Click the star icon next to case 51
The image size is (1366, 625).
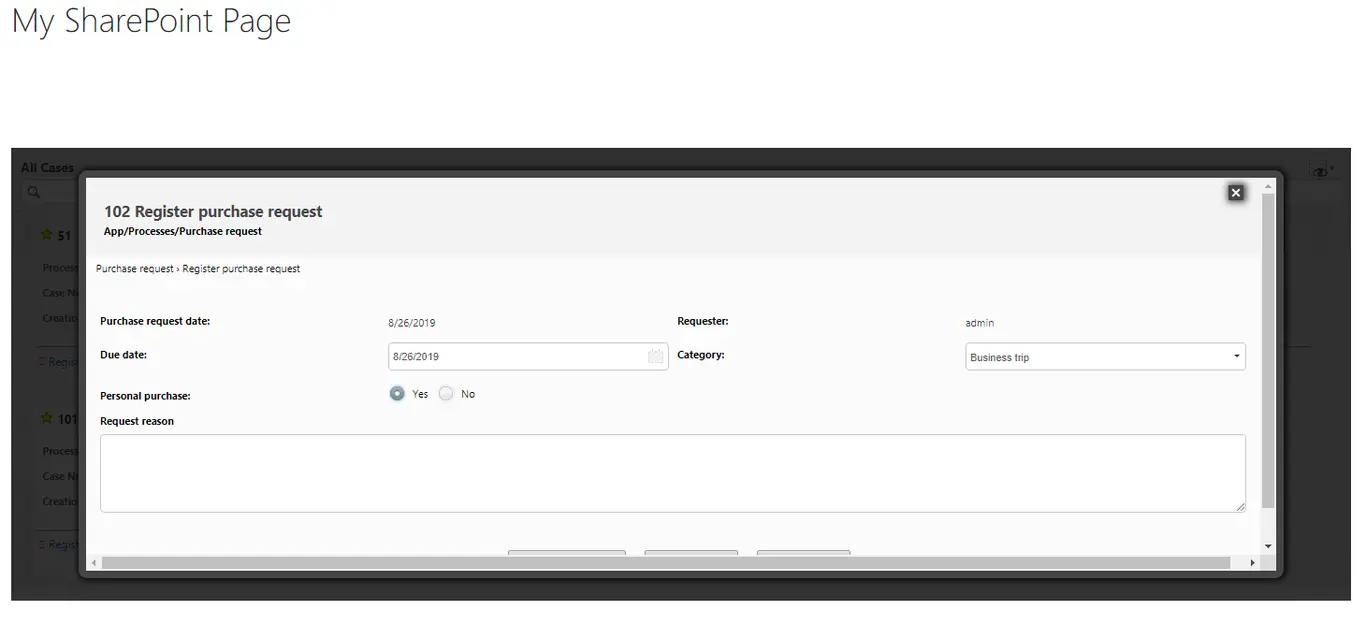(46, 235)
